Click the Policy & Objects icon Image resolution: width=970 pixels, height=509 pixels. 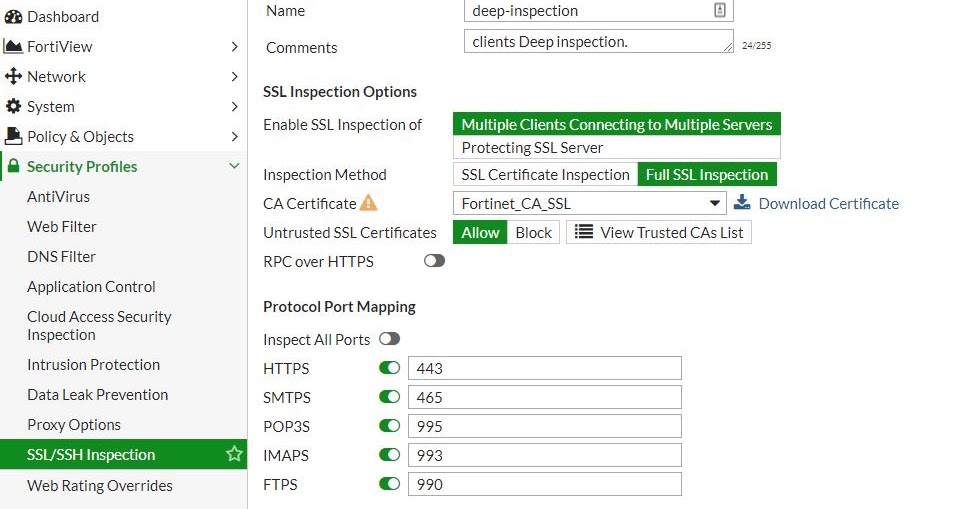(13, 137)
